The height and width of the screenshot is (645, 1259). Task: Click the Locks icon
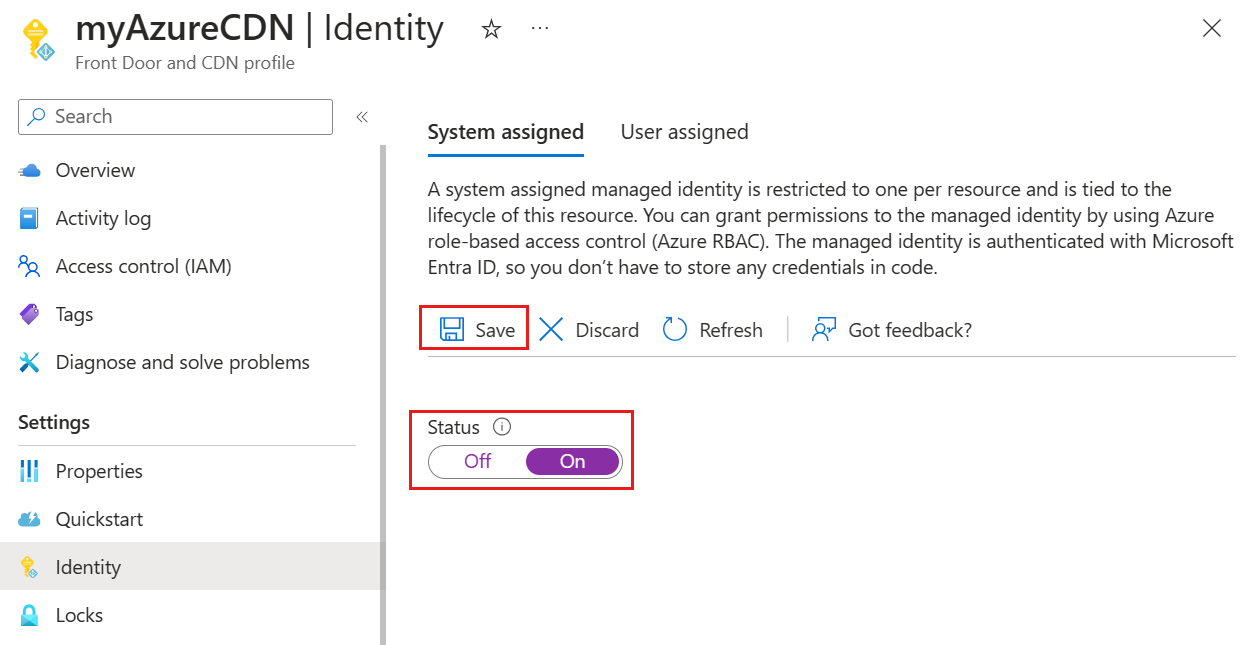click(31, 615)
